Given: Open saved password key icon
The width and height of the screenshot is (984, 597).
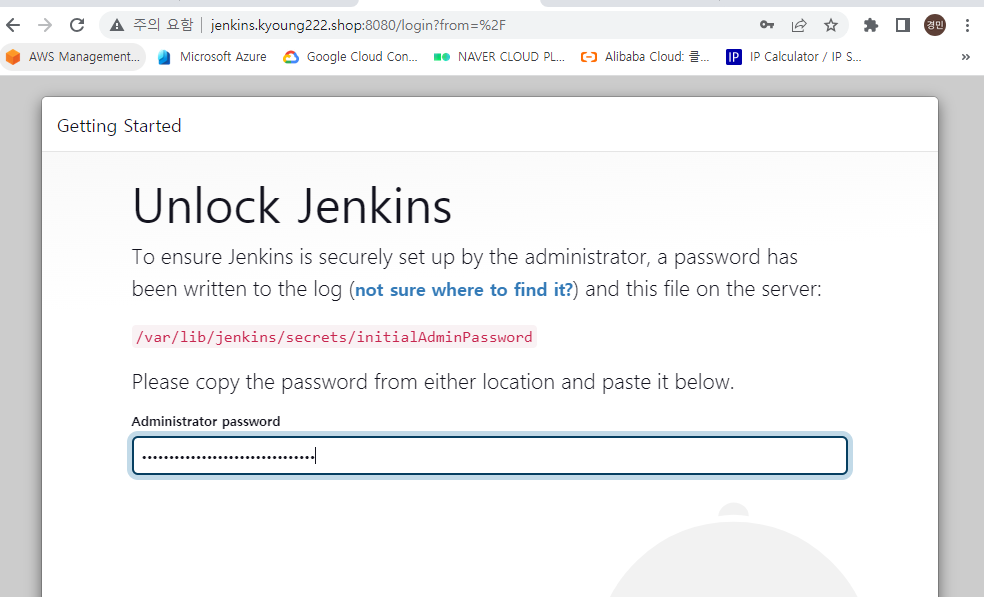Looking at the screenshot, I should click(x=766, y=25).
